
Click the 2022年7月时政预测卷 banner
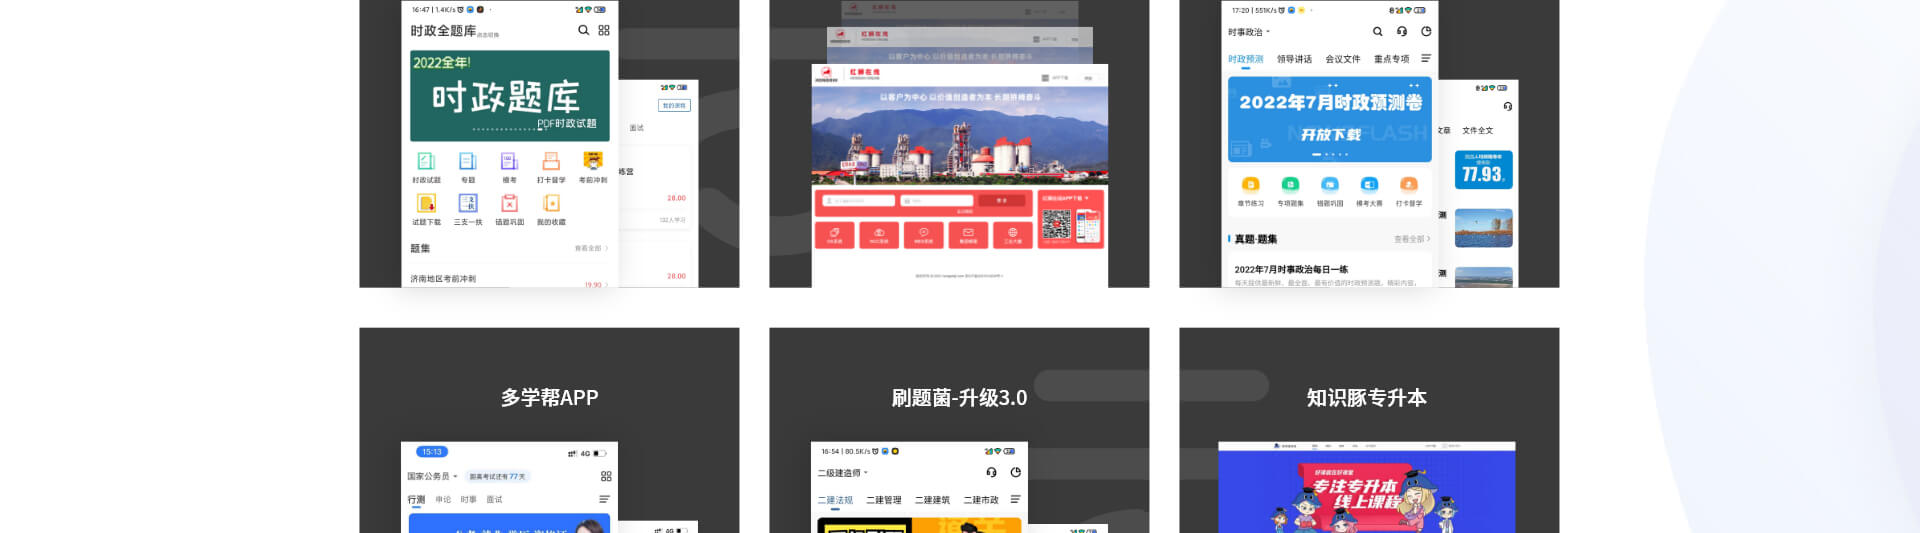[1330, 119]
